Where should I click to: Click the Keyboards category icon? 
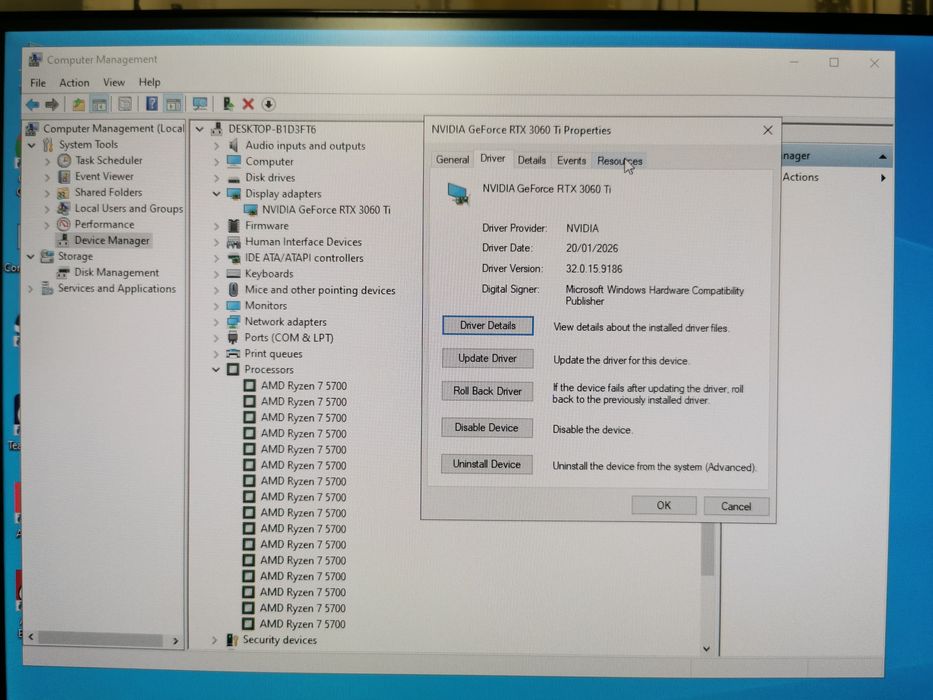tap(233, 274)
